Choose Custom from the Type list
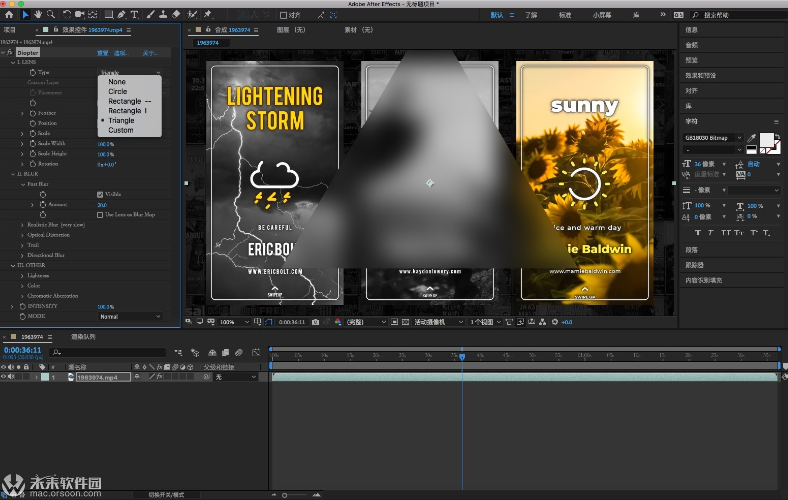Viewport: 788px width, 500px height. coord(120,130)
